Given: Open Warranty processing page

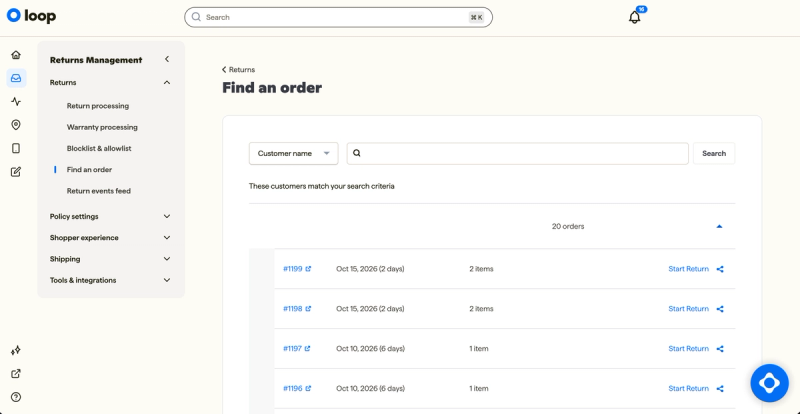Looking at the screenshot, I should click(x=102, y=127).
